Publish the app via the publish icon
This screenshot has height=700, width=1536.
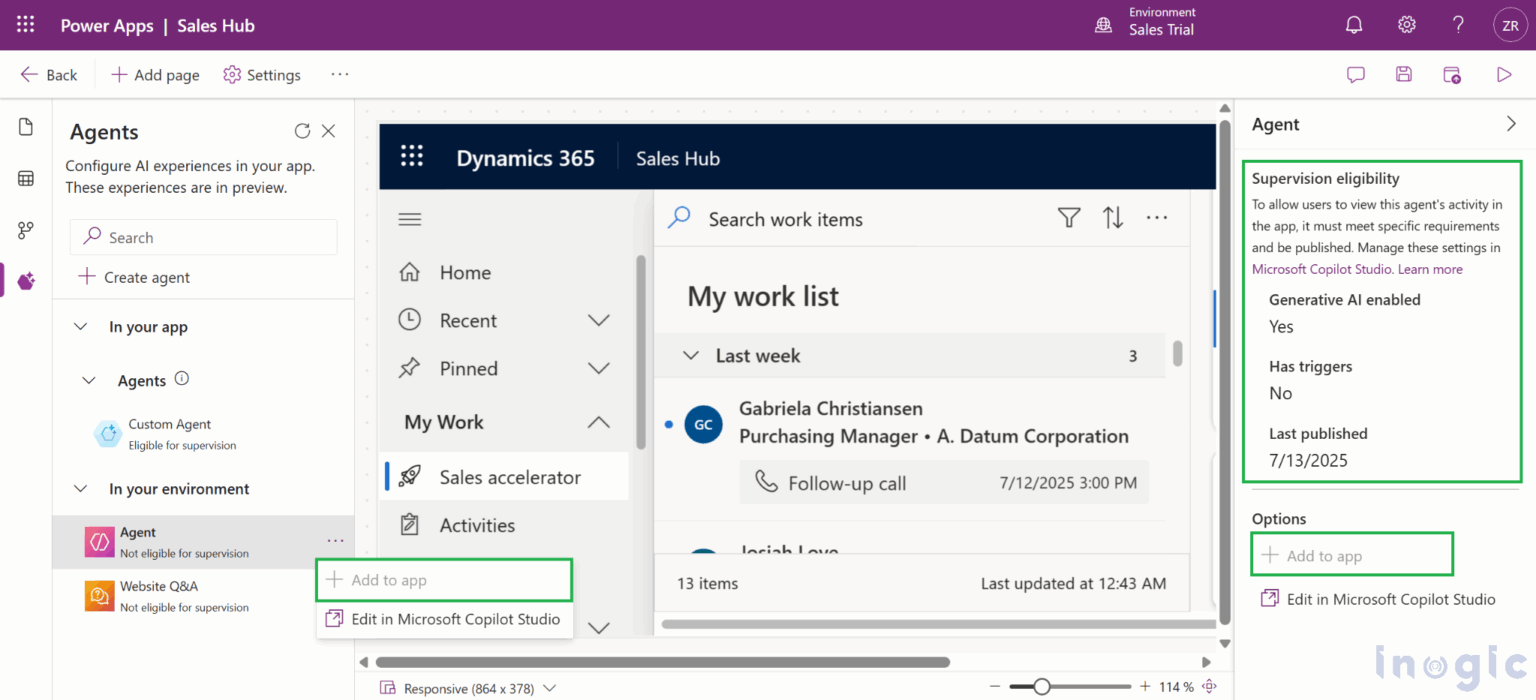(x=1453, y=74)
